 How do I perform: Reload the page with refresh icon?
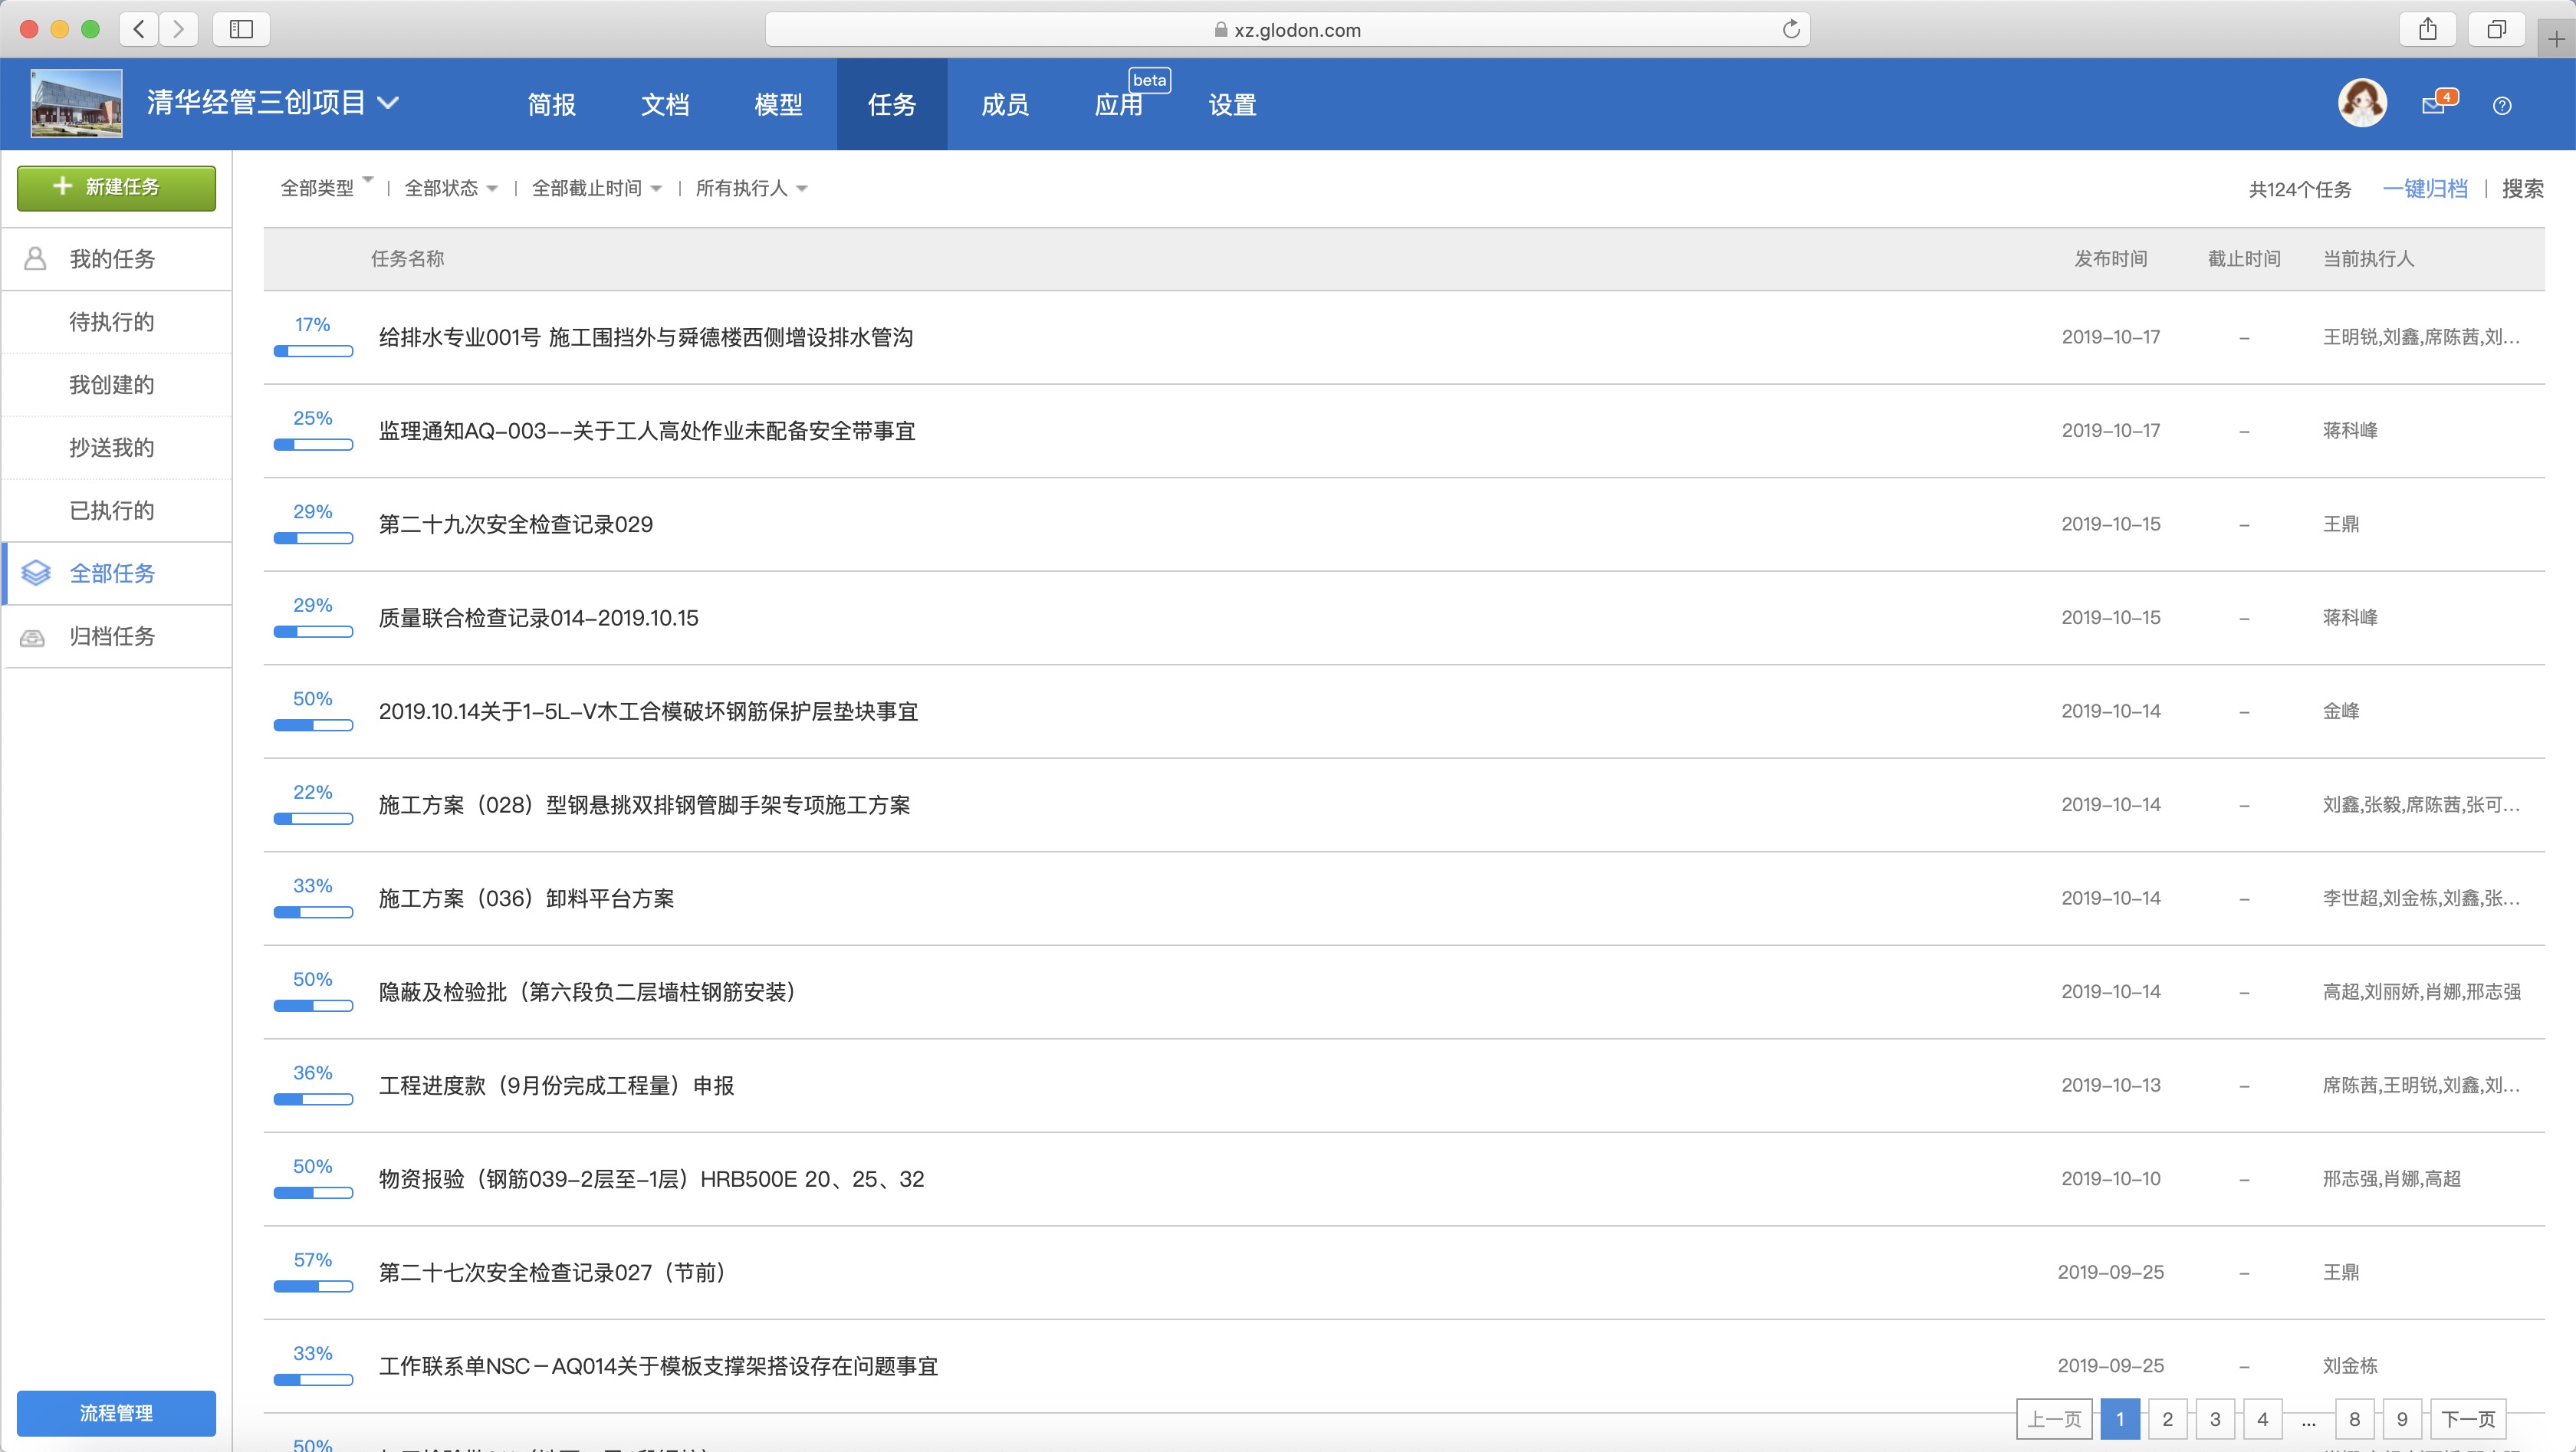[1791, 29]
